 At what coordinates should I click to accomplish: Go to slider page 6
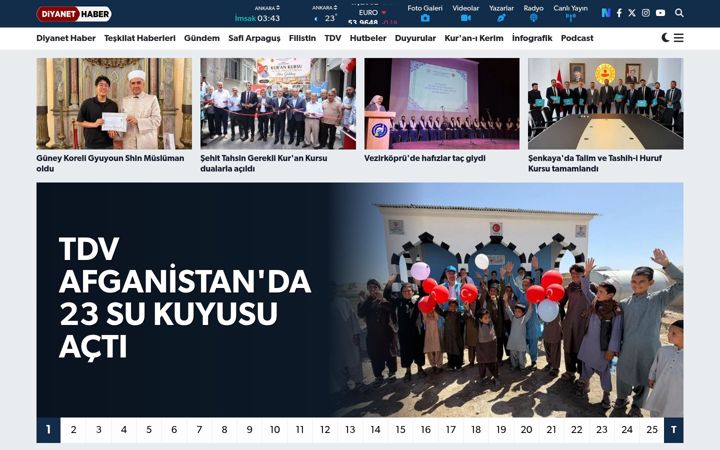[174, 430]
